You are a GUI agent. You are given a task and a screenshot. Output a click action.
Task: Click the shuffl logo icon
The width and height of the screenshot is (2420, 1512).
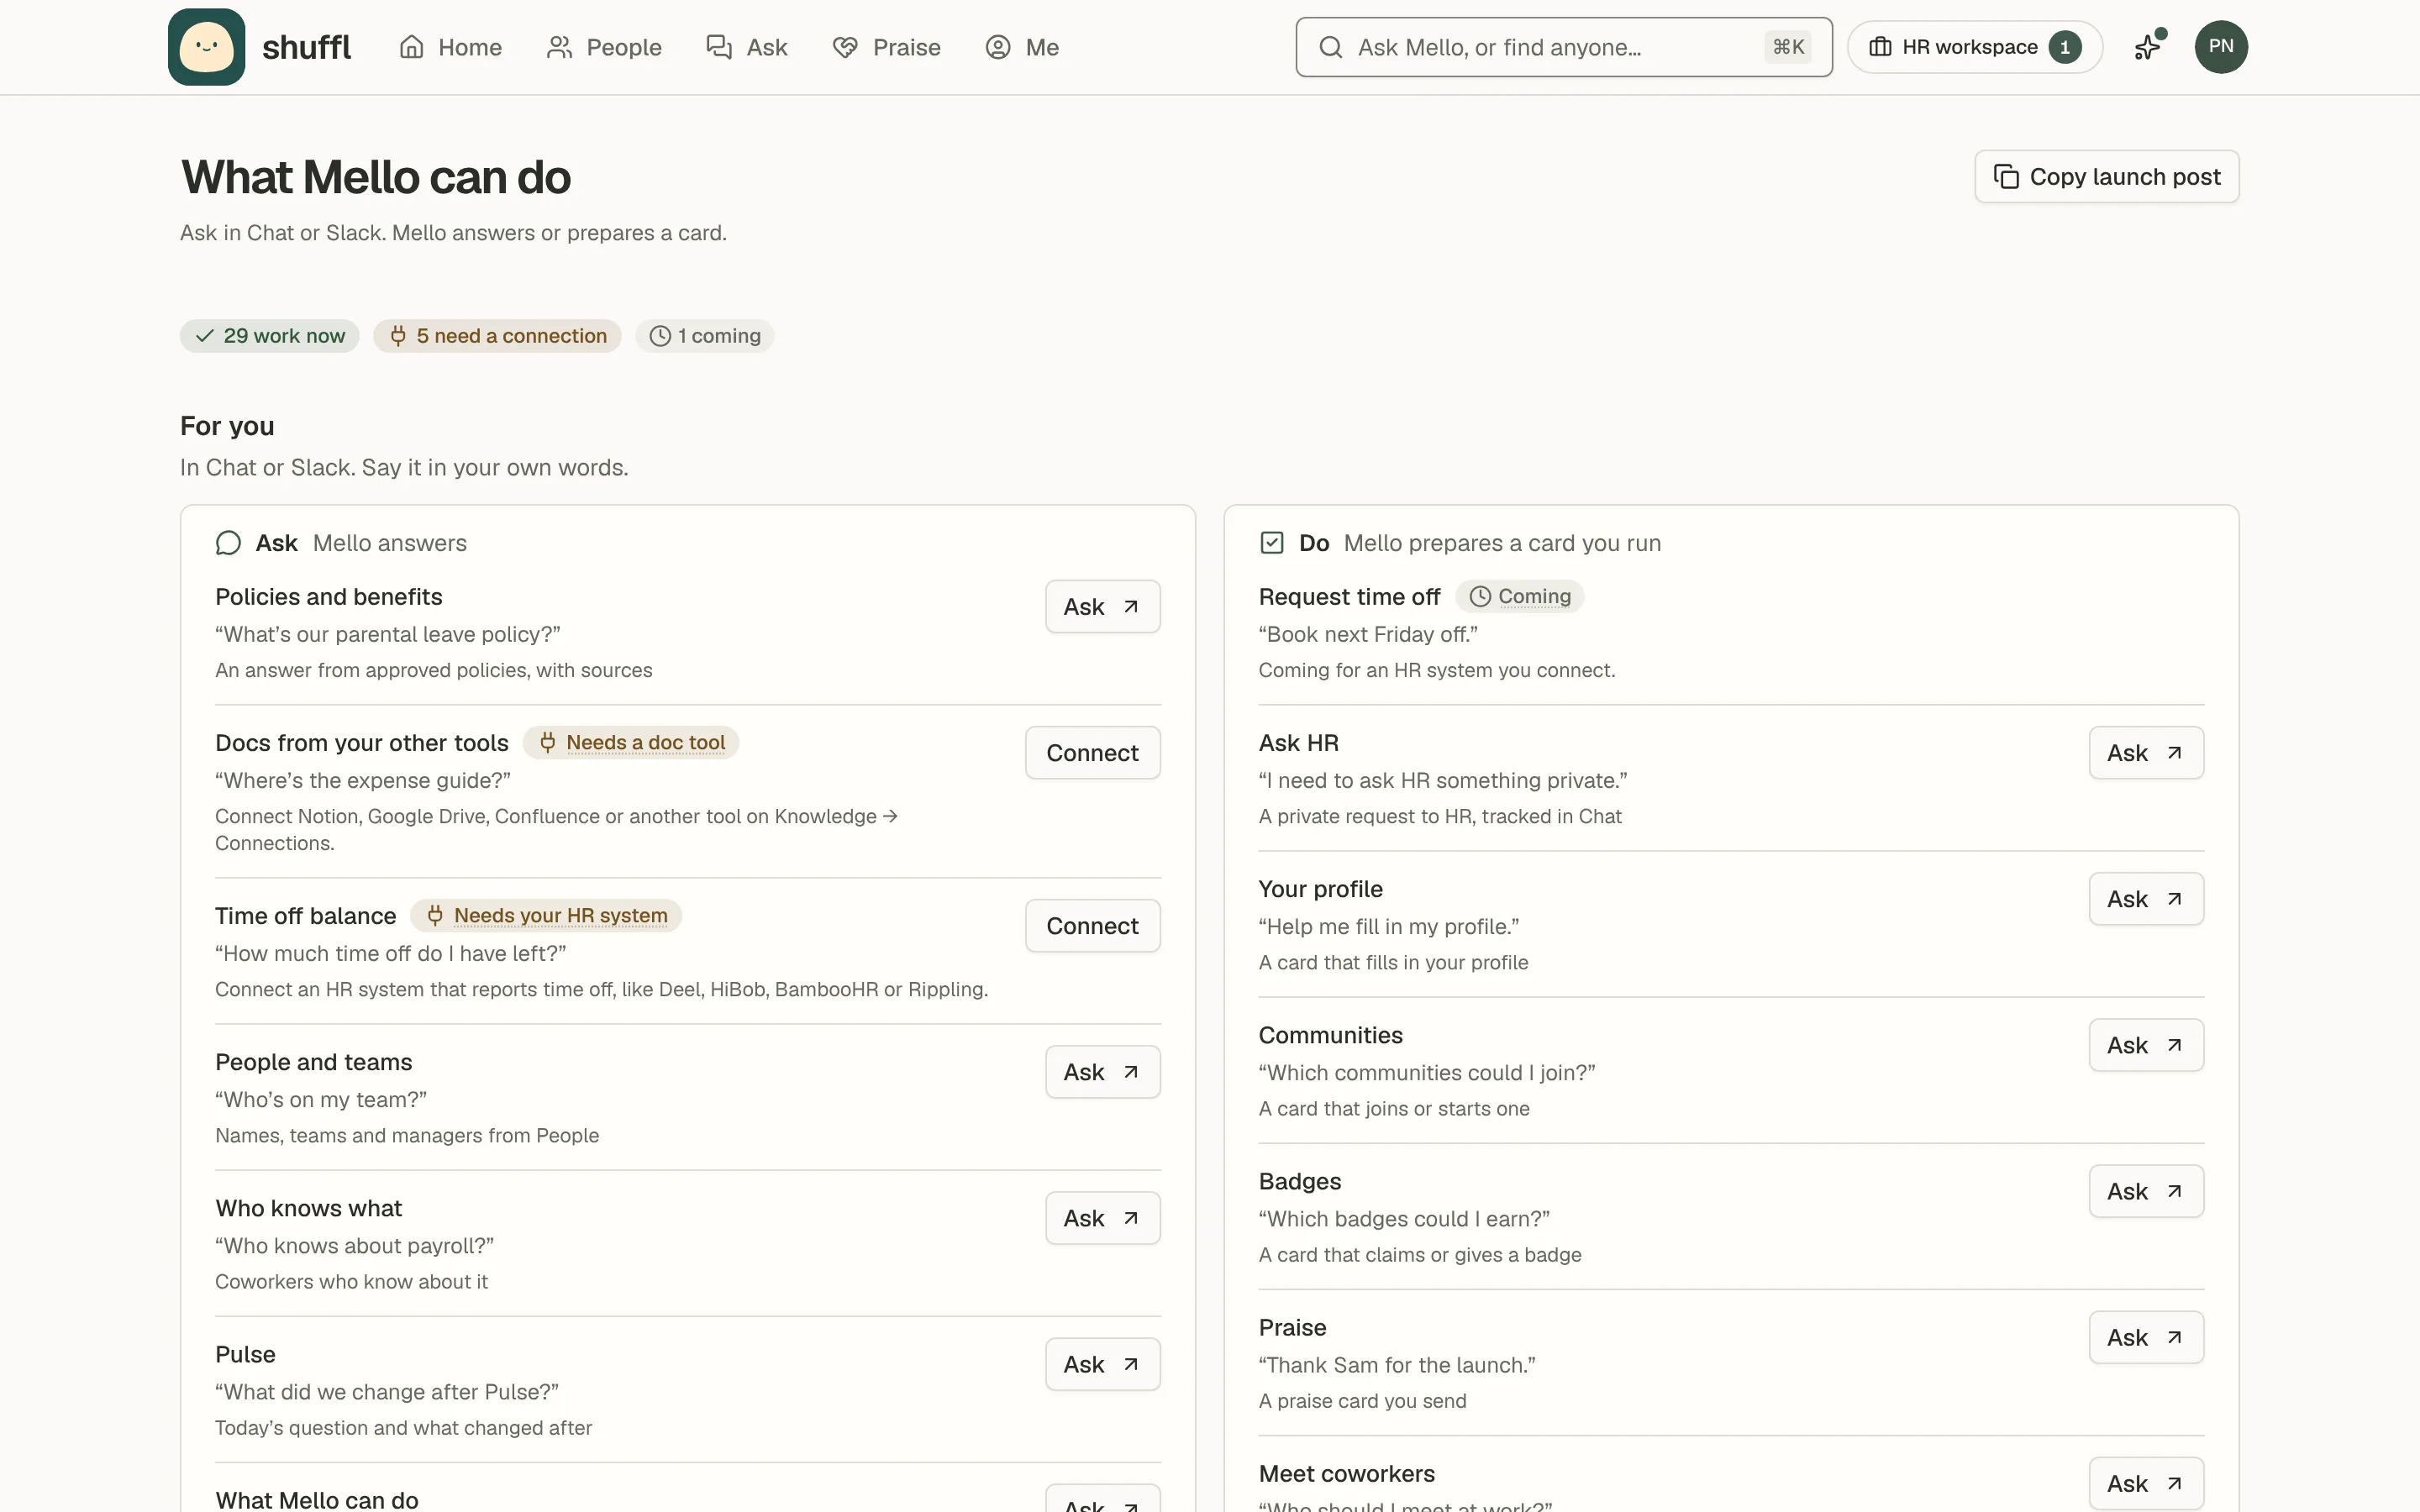206,47
